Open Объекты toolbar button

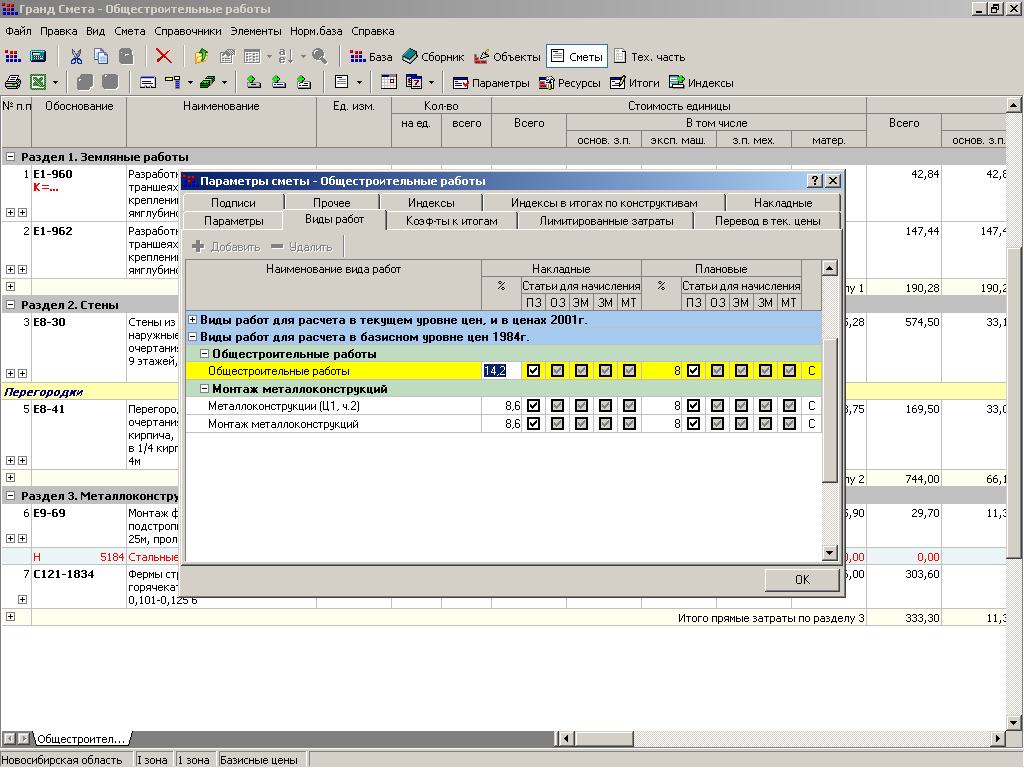507,57
